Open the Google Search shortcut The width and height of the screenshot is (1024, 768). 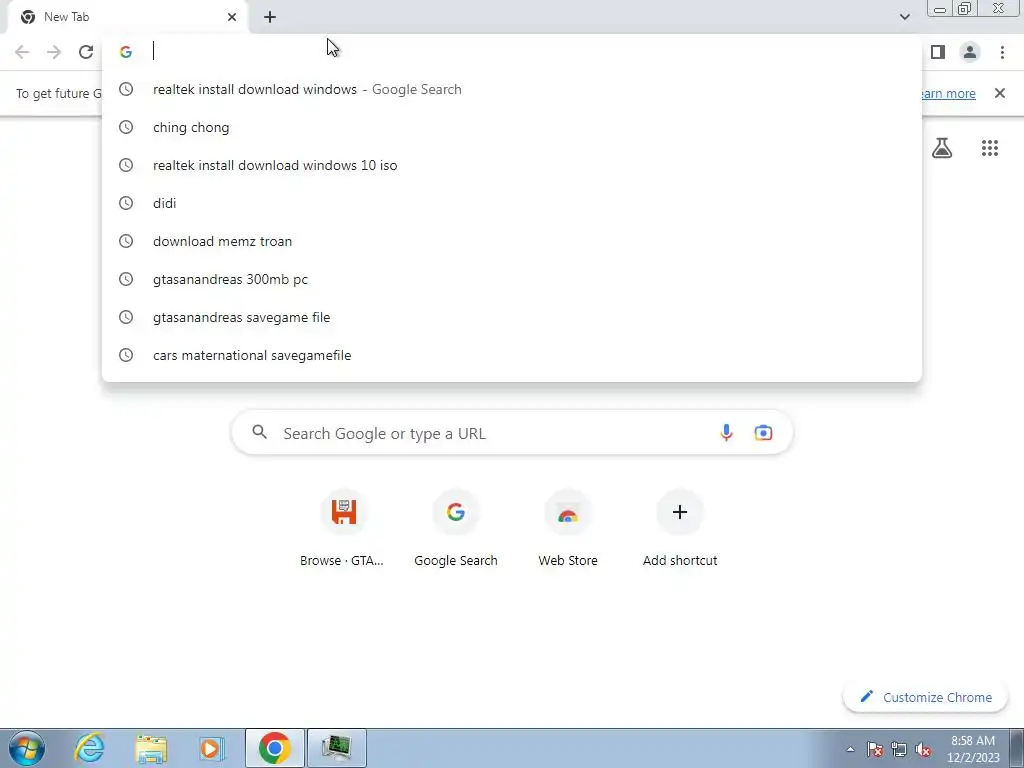coord(456,528)
